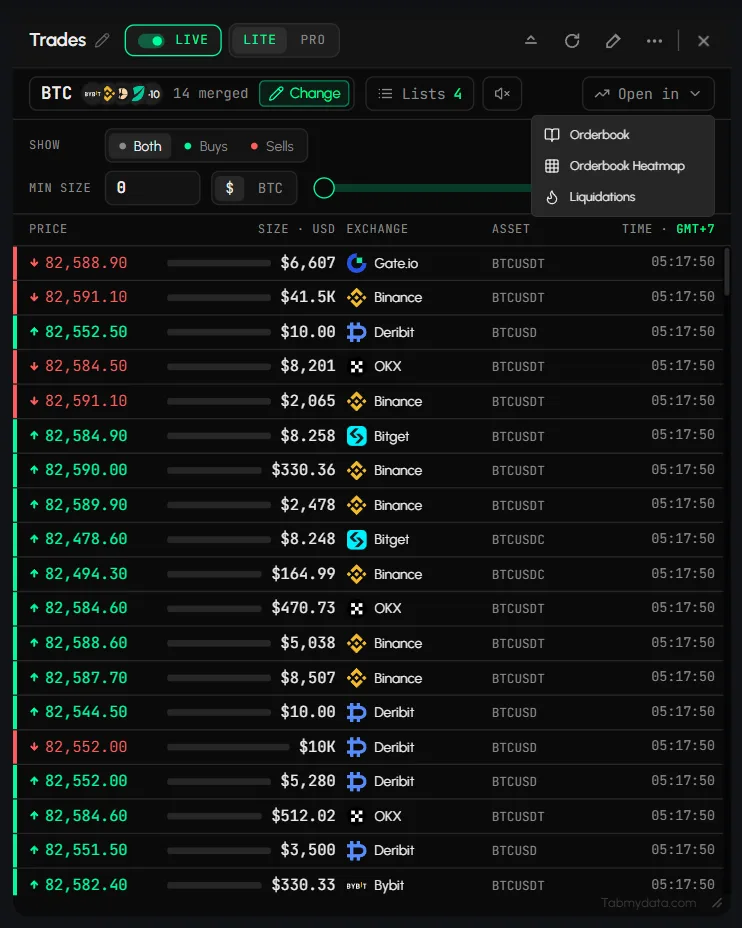Change the GMT+7 timezone setting
The width and height of the screenshot is (742, 928).
(x=695, y=229)
